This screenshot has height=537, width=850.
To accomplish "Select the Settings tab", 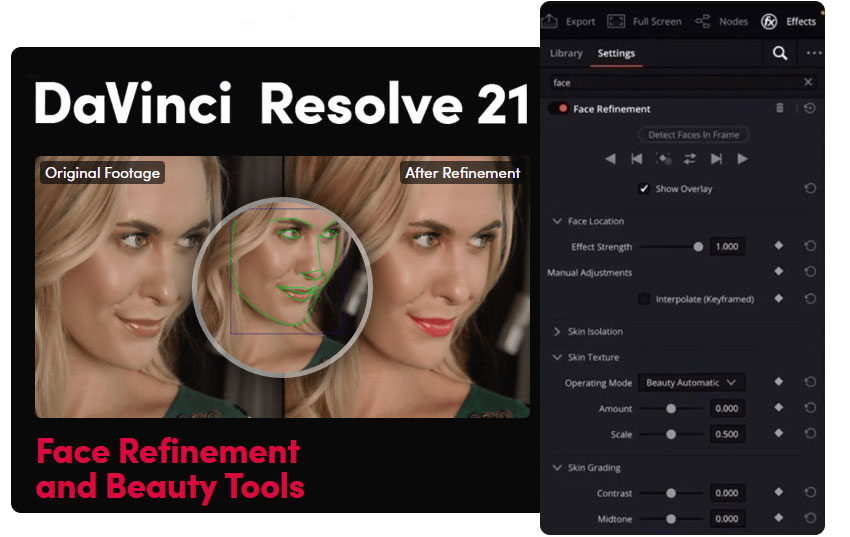I will 616,53.
